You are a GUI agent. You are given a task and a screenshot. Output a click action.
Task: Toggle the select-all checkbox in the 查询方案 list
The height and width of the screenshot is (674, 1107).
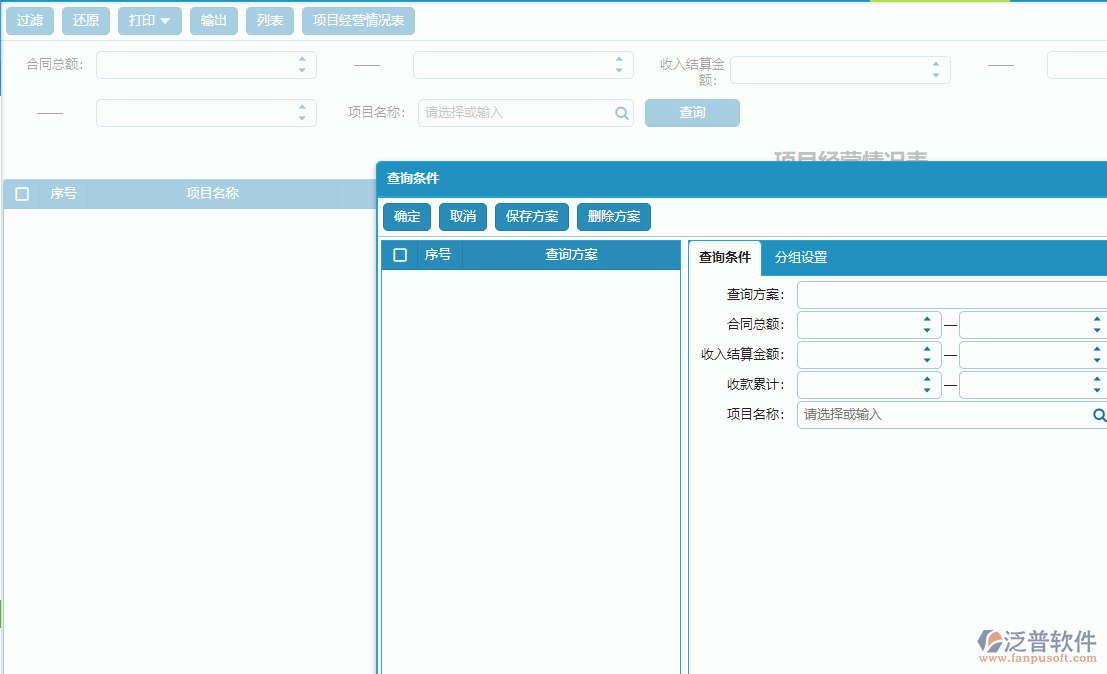pos(400,255)
